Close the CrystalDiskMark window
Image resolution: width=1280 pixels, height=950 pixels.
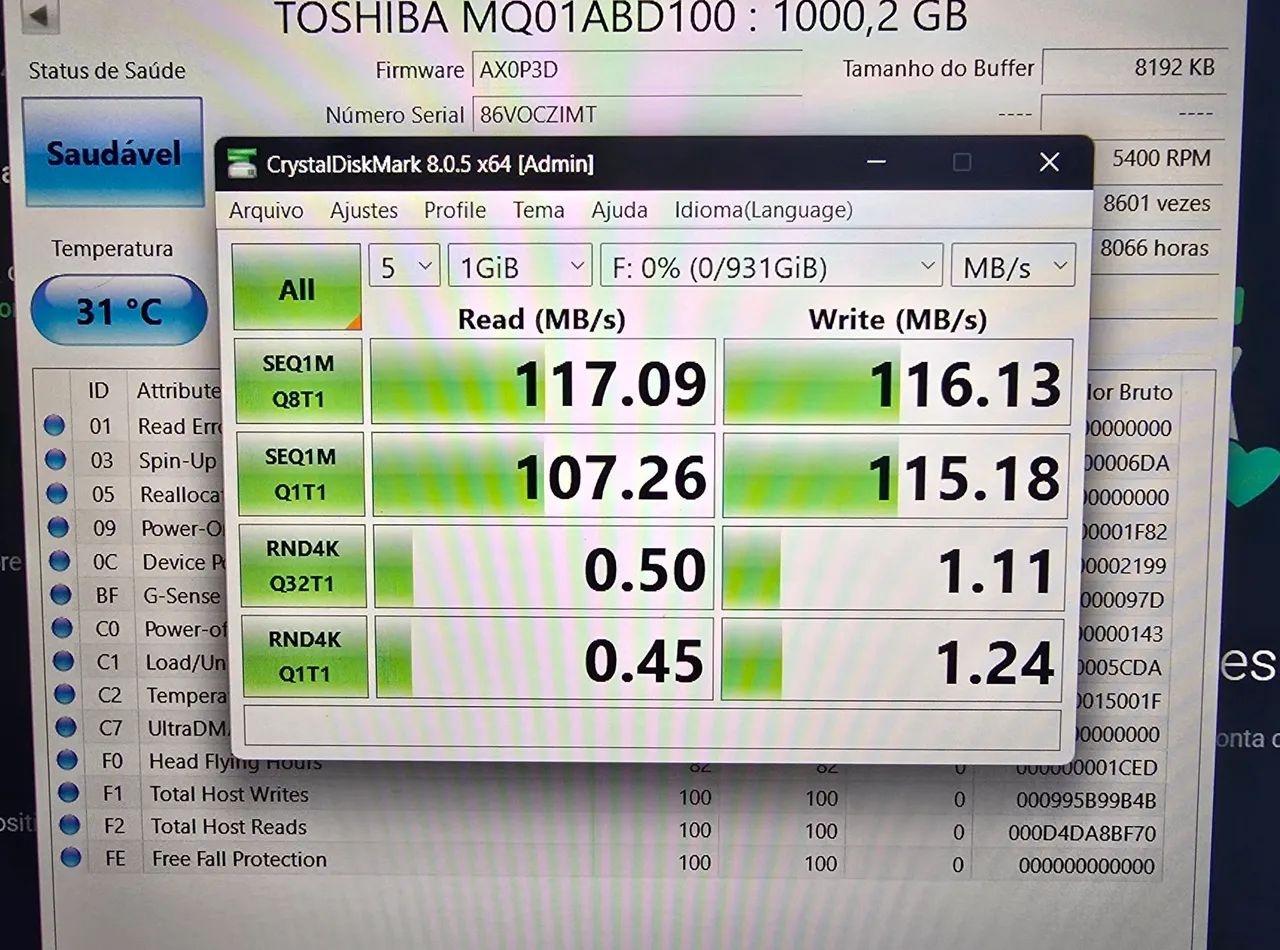pos(1049,162)
